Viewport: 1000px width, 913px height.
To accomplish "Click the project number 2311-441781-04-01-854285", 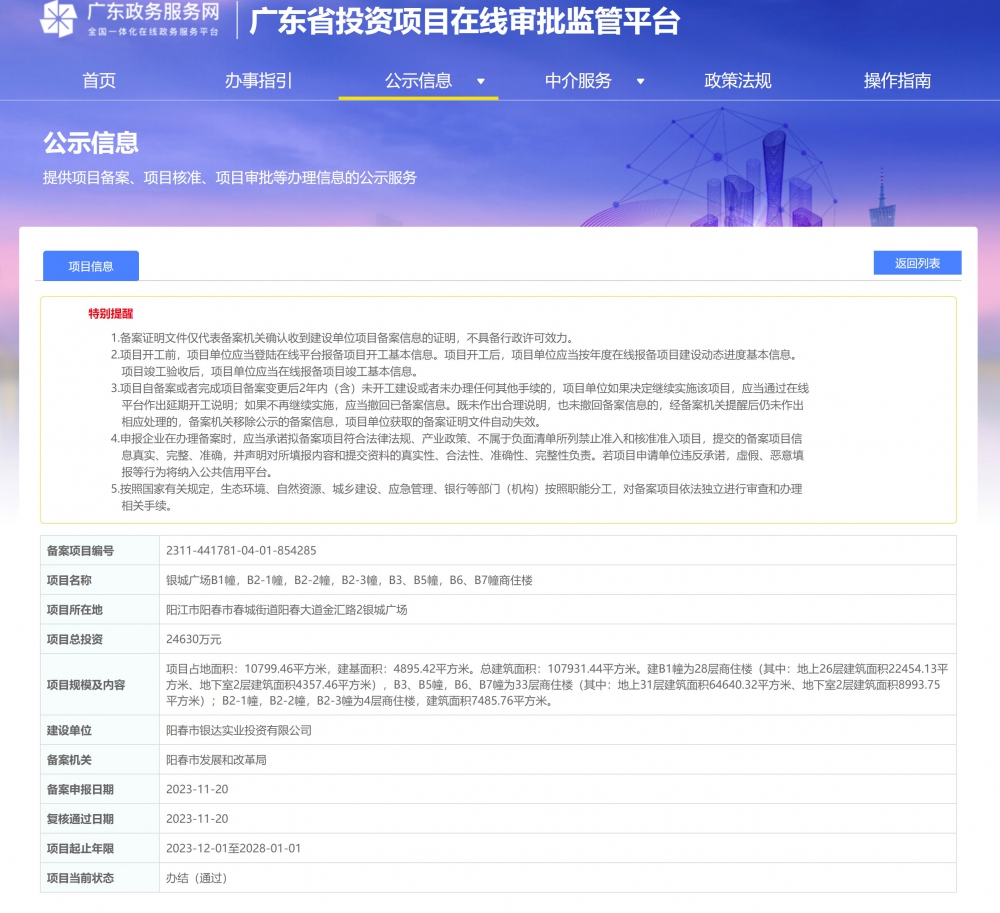I will point(241,550).
